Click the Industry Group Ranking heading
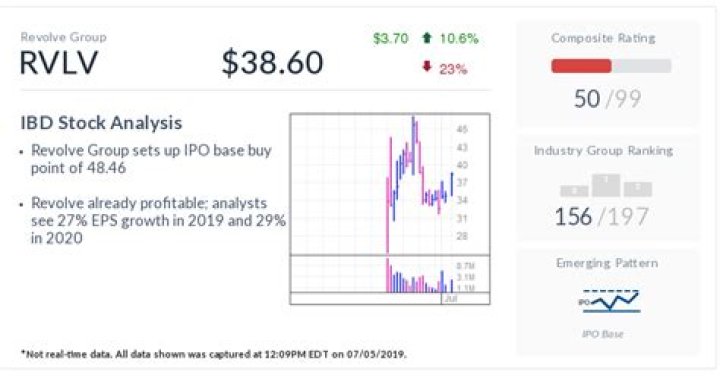 tap(603, 151)
